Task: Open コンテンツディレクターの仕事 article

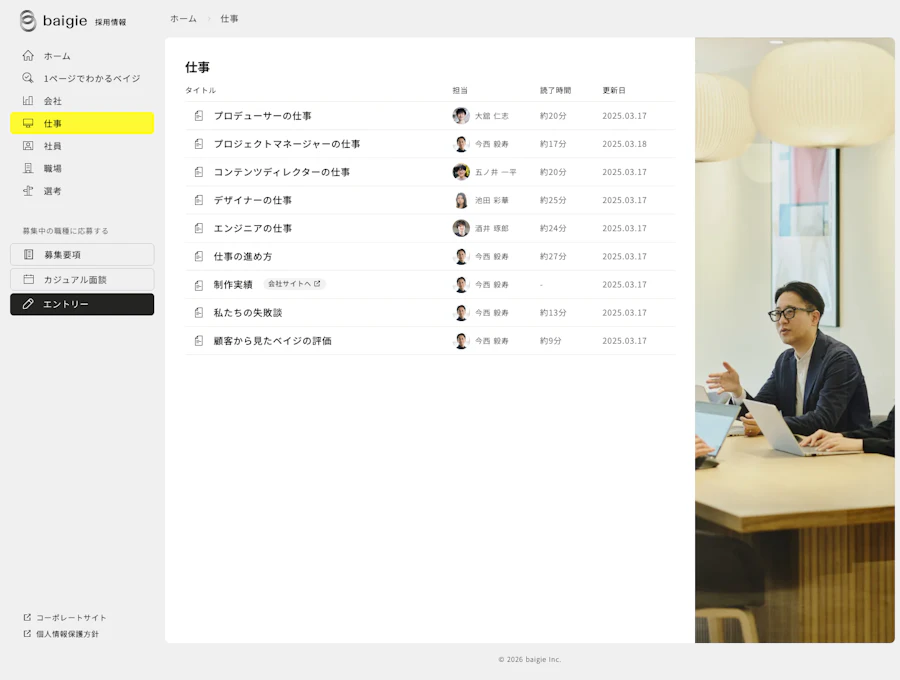Action: point(282,172)
